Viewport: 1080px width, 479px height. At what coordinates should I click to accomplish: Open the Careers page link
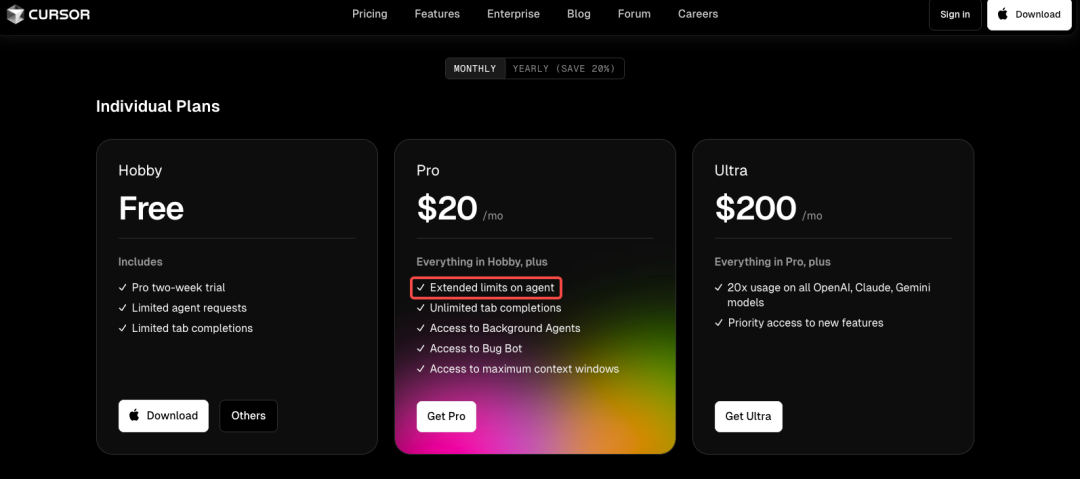(x=698, y=14)
